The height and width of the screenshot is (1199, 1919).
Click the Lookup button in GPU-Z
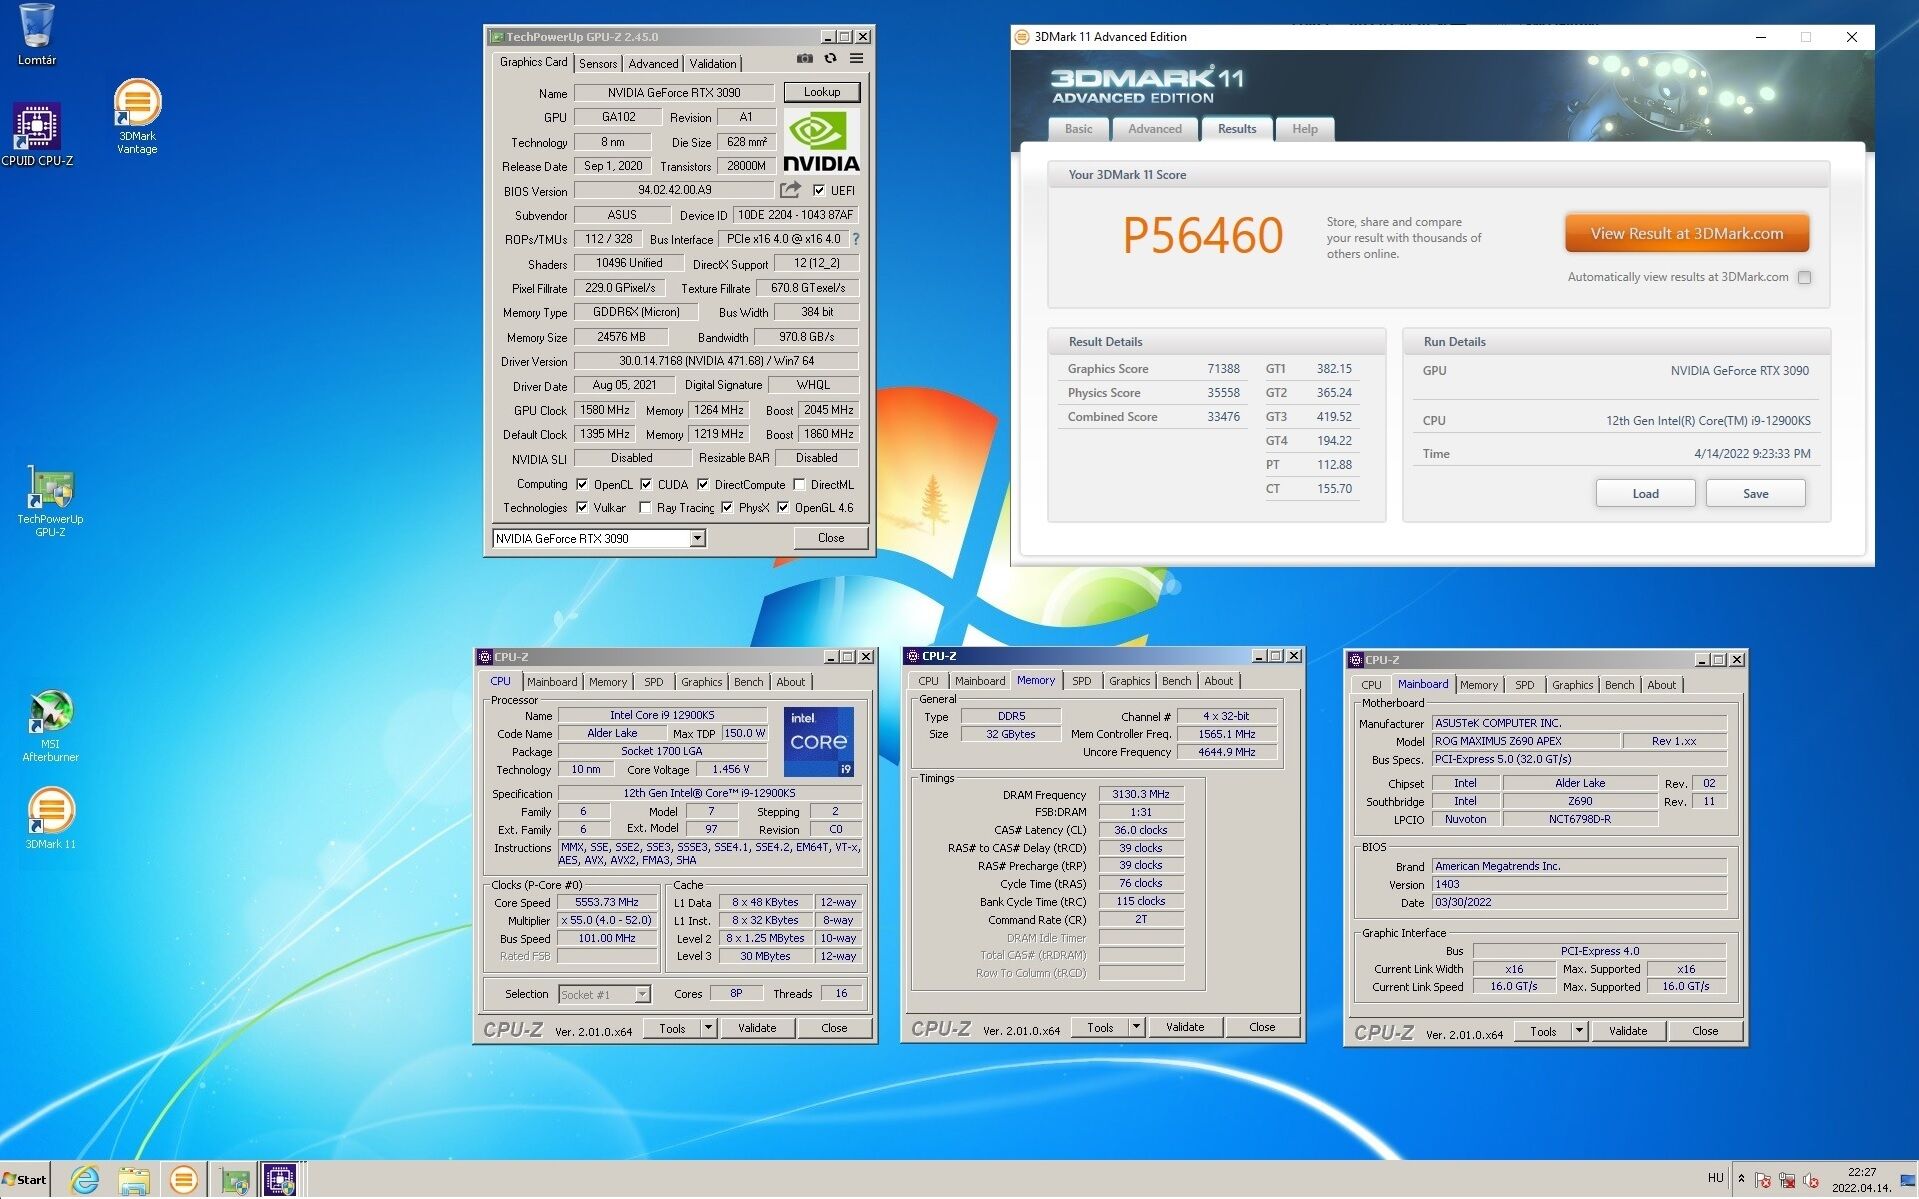tap(822, 92)
